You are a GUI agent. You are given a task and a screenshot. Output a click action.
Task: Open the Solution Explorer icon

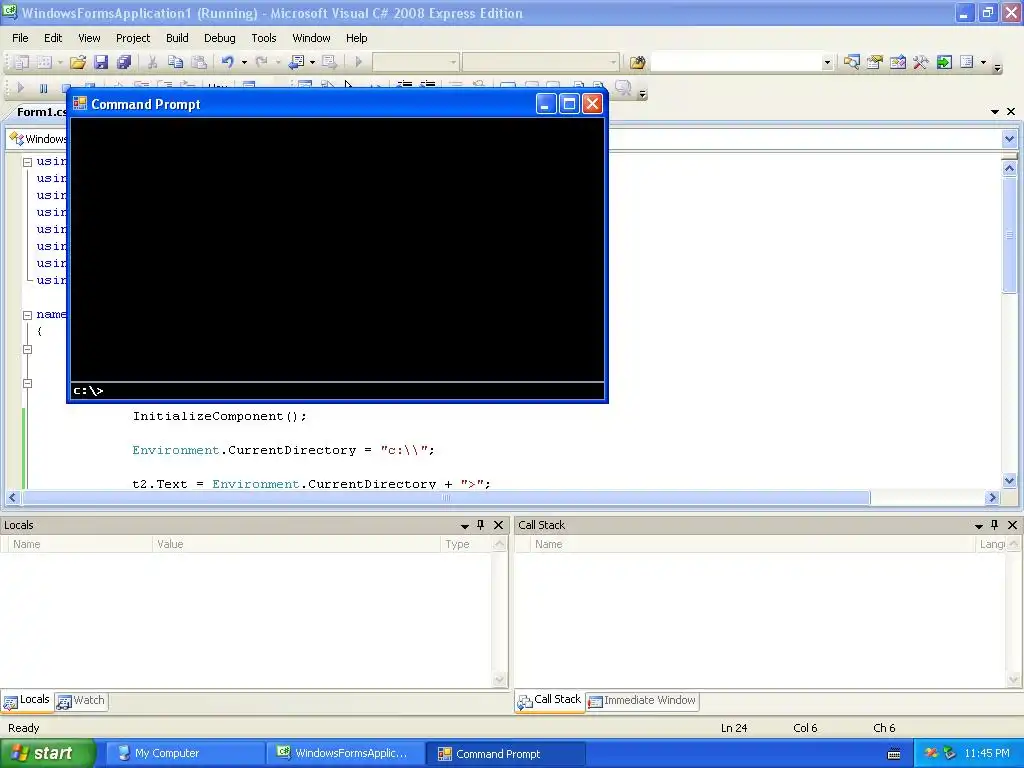pos(851,62)
